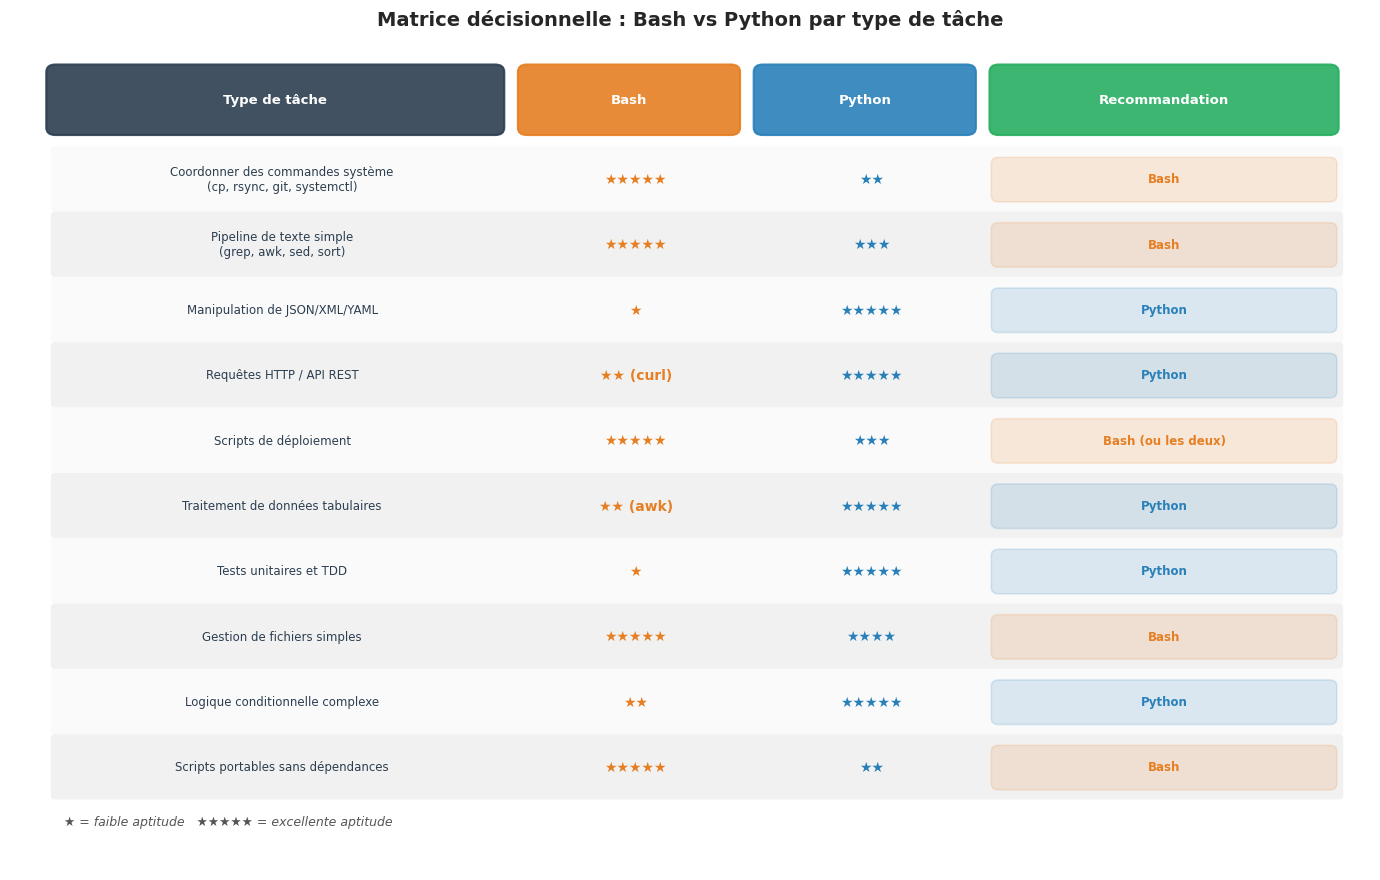Click Bash stars for 'Logique conditionnelle complexe'
Image resolution: width=1380 pixels, height=880 pixels.
click(x=636, y=703)
